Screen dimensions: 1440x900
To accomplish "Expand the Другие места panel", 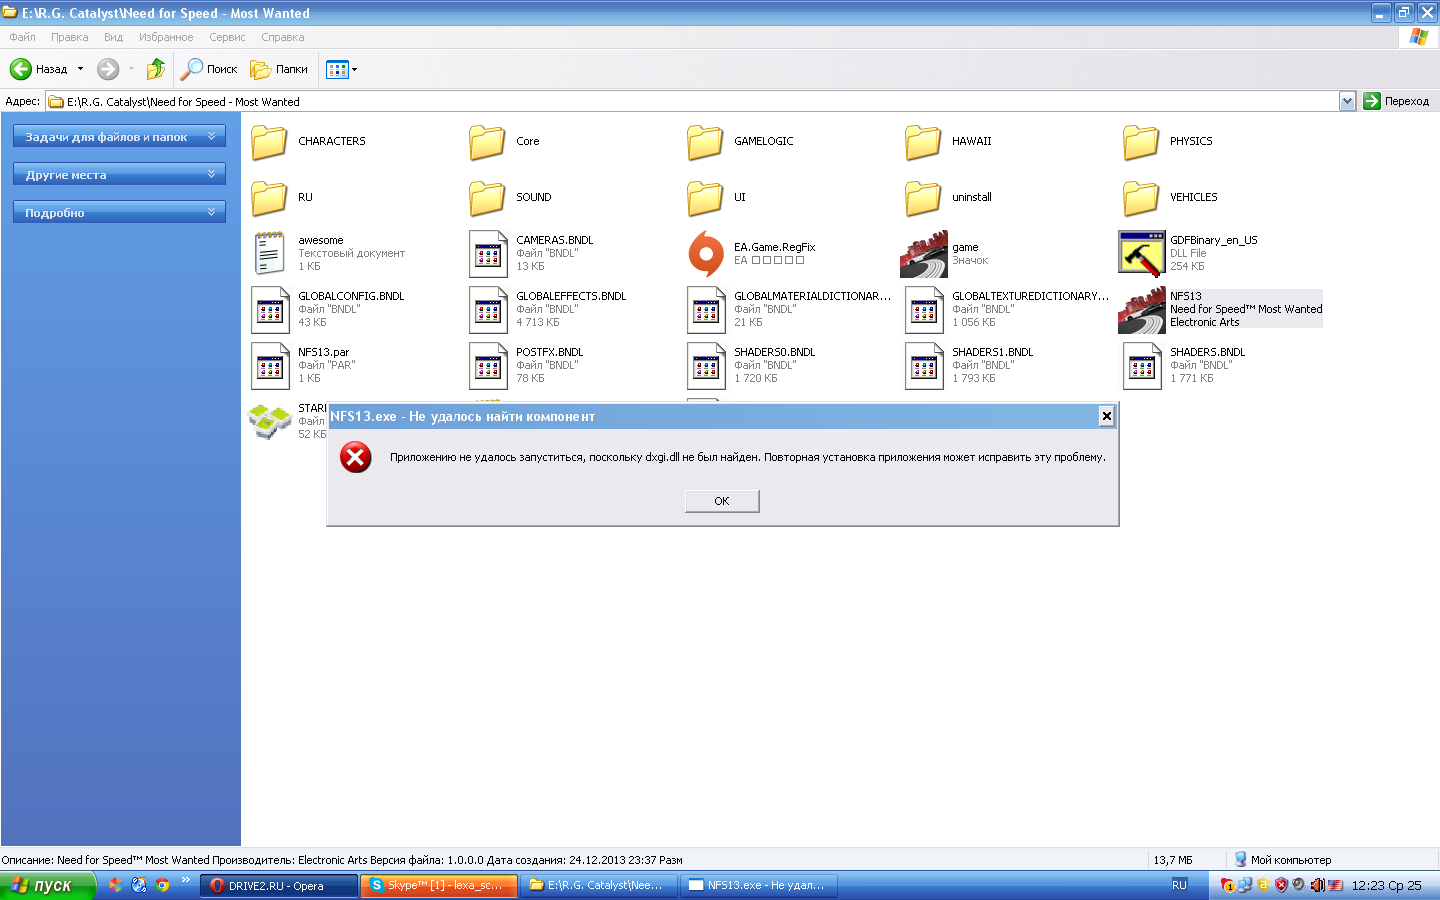I will click(x=119, y=174).
